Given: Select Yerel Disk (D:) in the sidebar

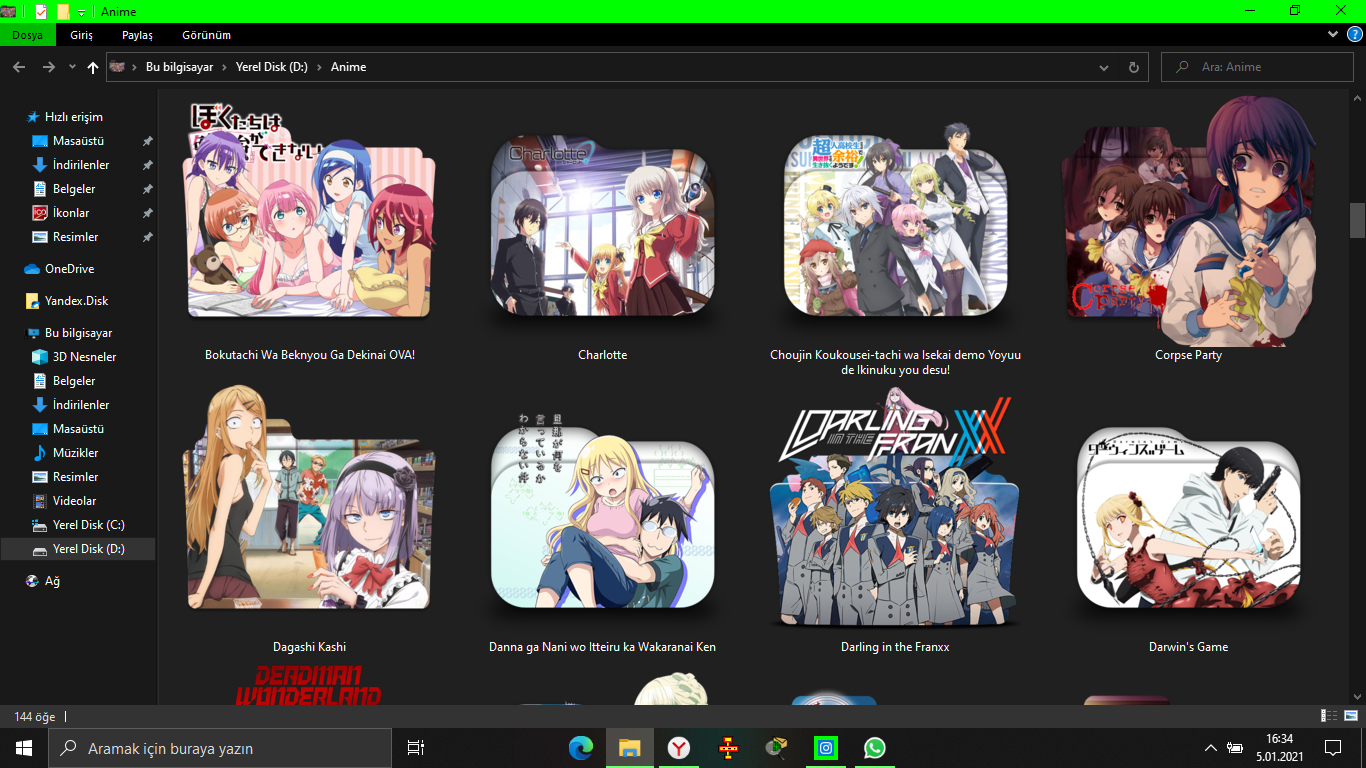Looking at the screenshot, I should coord(77,549).
